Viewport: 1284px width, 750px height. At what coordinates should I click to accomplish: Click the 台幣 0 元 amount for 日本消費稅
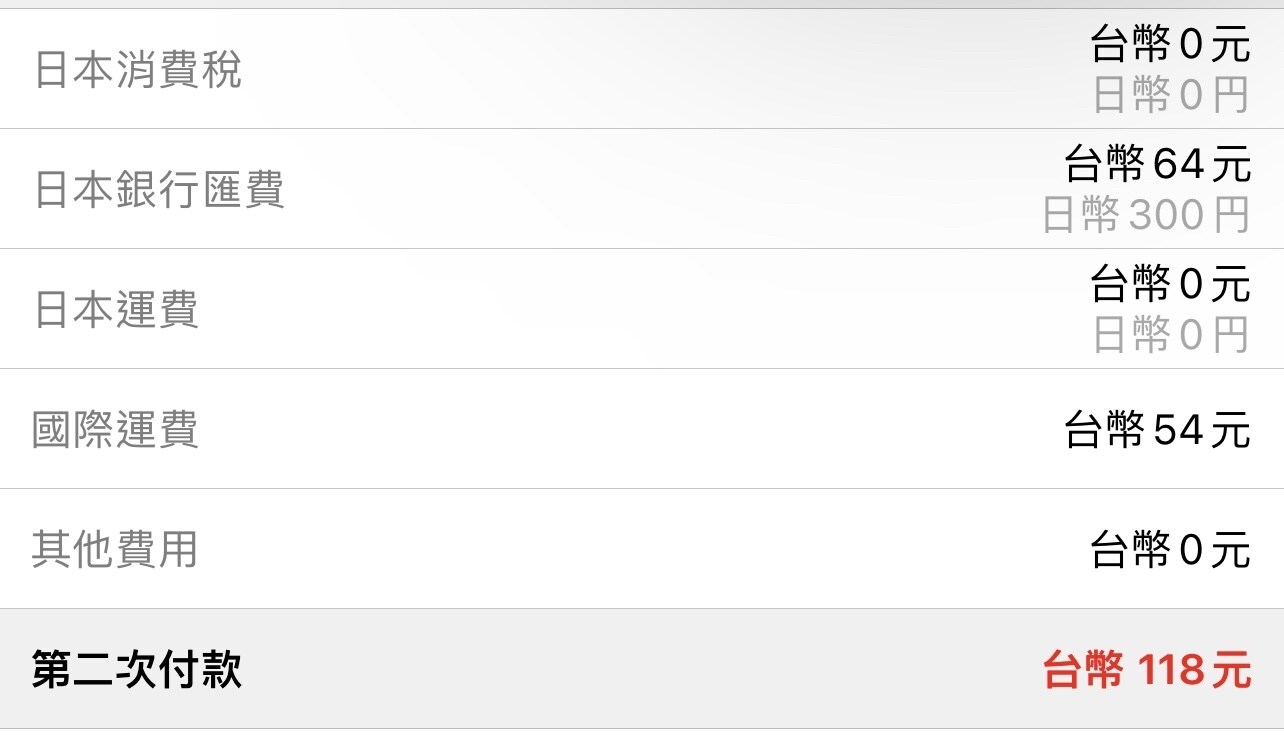pyautogui.click(x=1170, y=45)
